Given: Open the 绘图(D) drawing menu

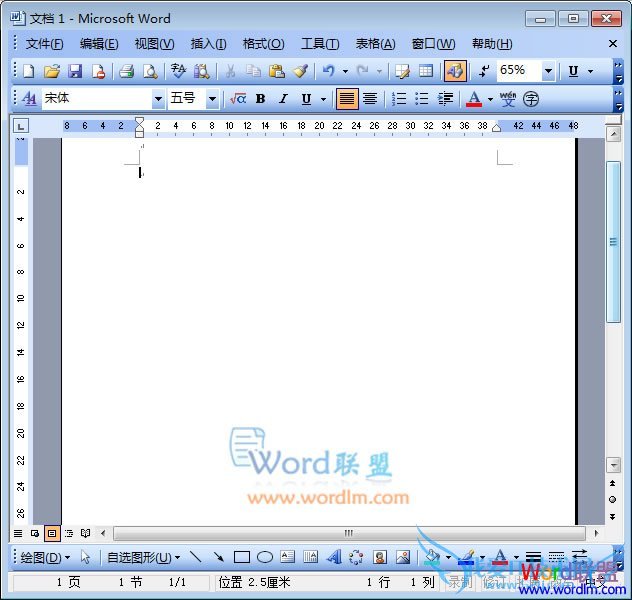Looking at the screenshot, I should pyautogui.click(x=45, y=558).
